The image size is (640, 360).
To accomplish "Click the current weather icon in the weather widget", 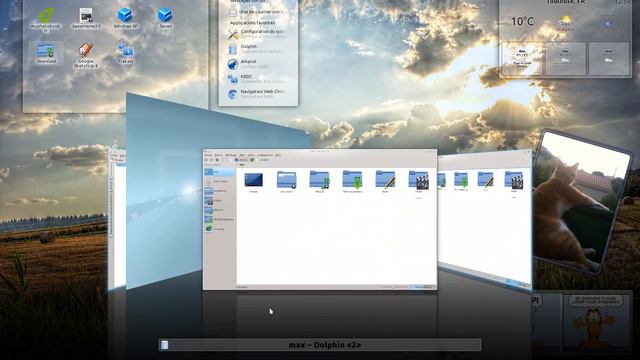I will [x=566, y=21].
